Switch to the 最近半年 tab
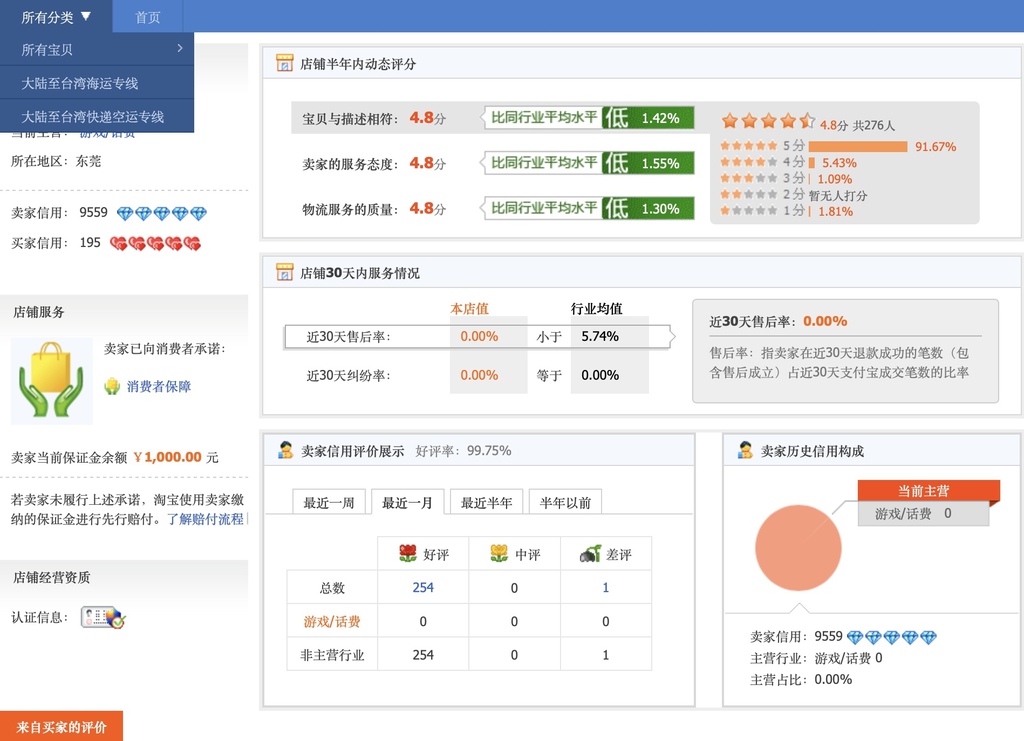Viewport: 1024px width, 741px height. [x=486, y=502]
